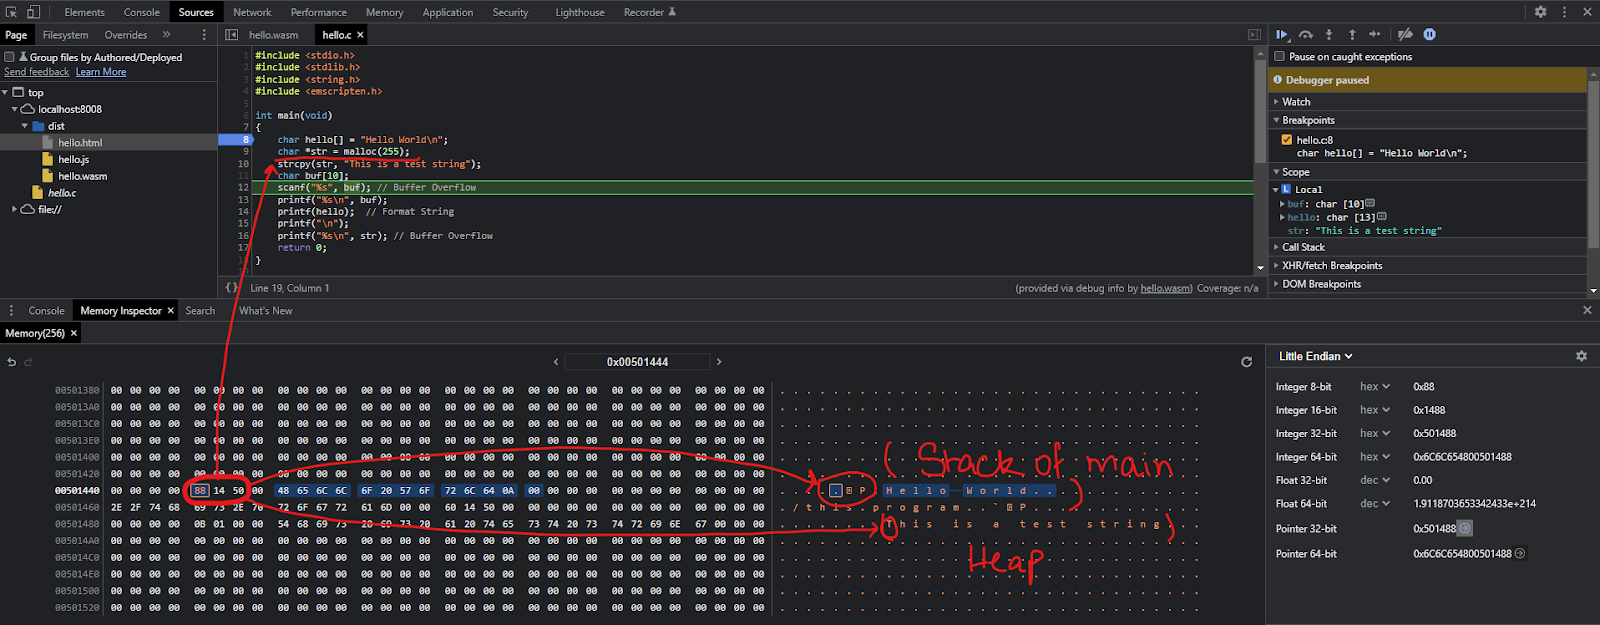
Task: Open the drawer Console tab
Action: 46,311
